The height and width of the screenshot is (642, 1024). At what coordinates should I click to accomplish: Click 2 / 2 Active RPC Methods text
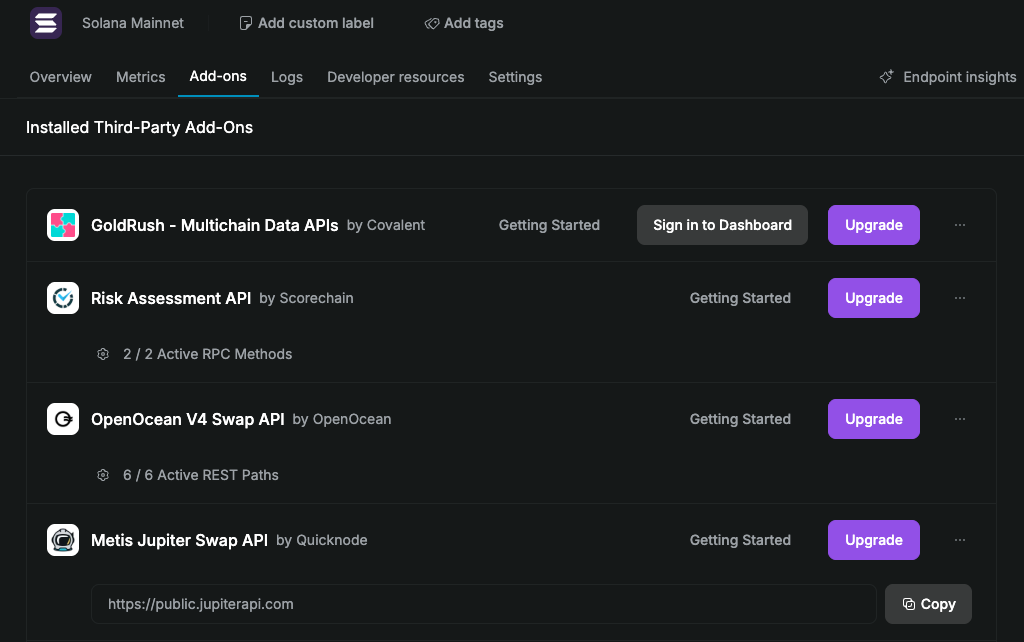[208, 354]
